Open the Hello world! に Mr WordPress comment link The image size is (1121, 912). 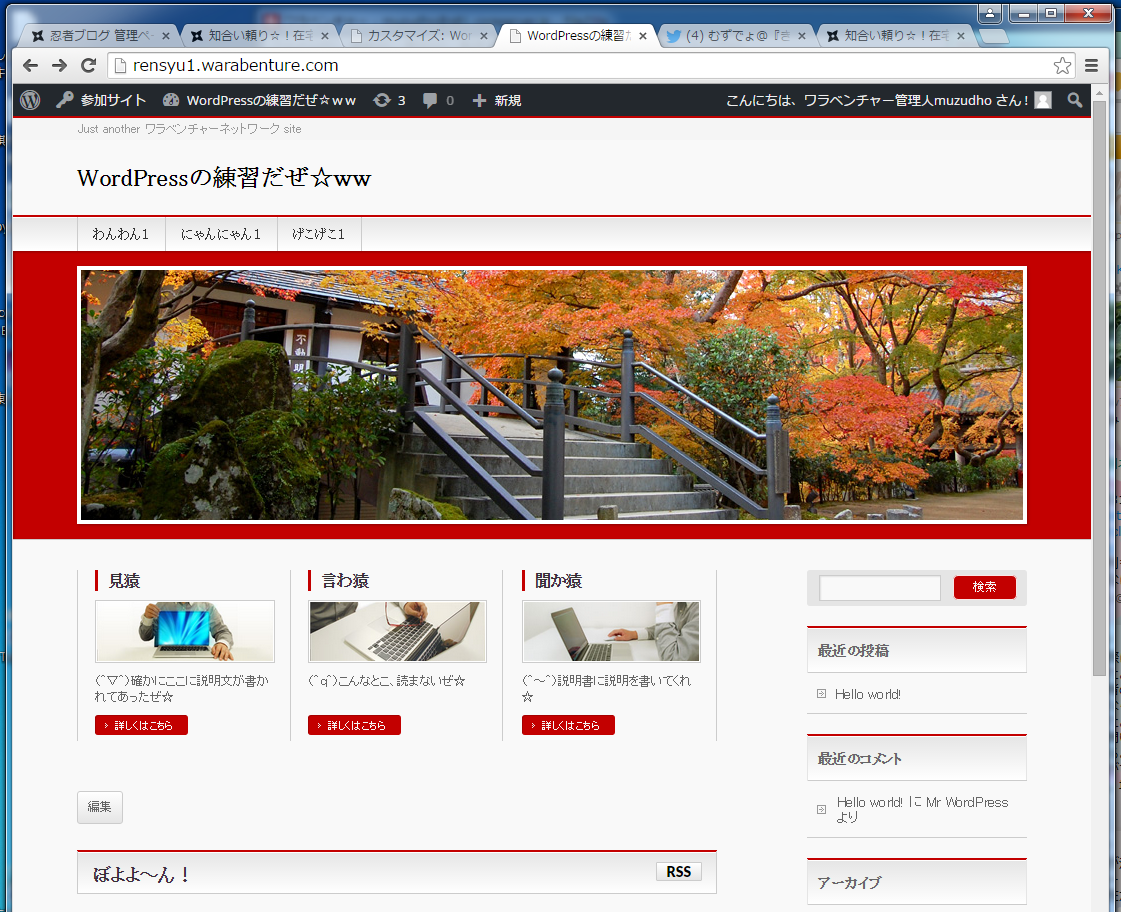pos(922,809)
